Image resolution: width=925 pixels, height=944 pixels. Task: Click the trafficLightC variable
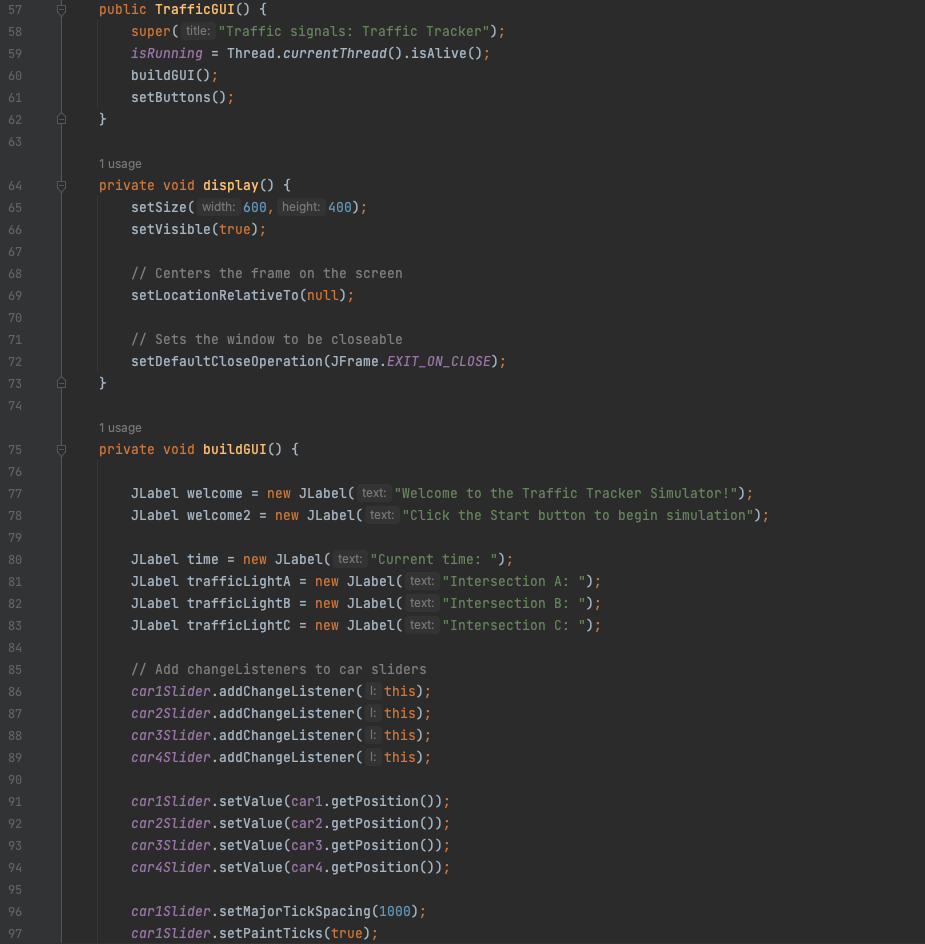tap(238, 626)
